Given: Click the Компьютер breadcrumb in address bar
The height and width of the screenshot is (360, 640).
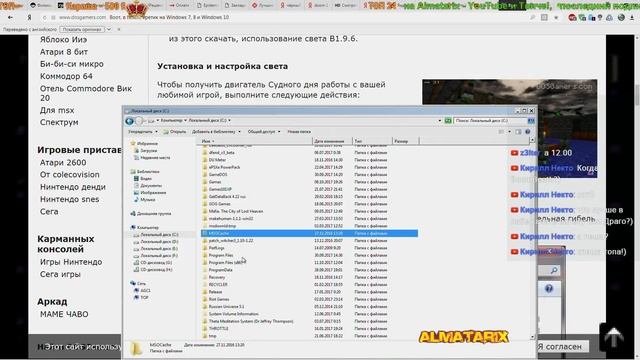Looking at the screenshot, I should [171, 120].
